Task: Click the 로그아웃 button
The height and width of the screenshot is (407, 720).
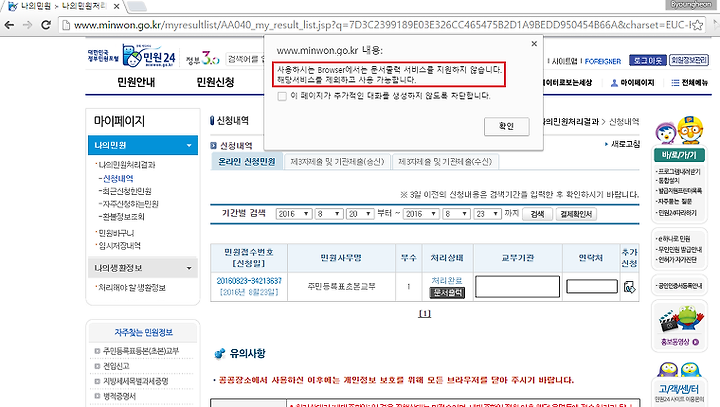Action: coord(647,61)
